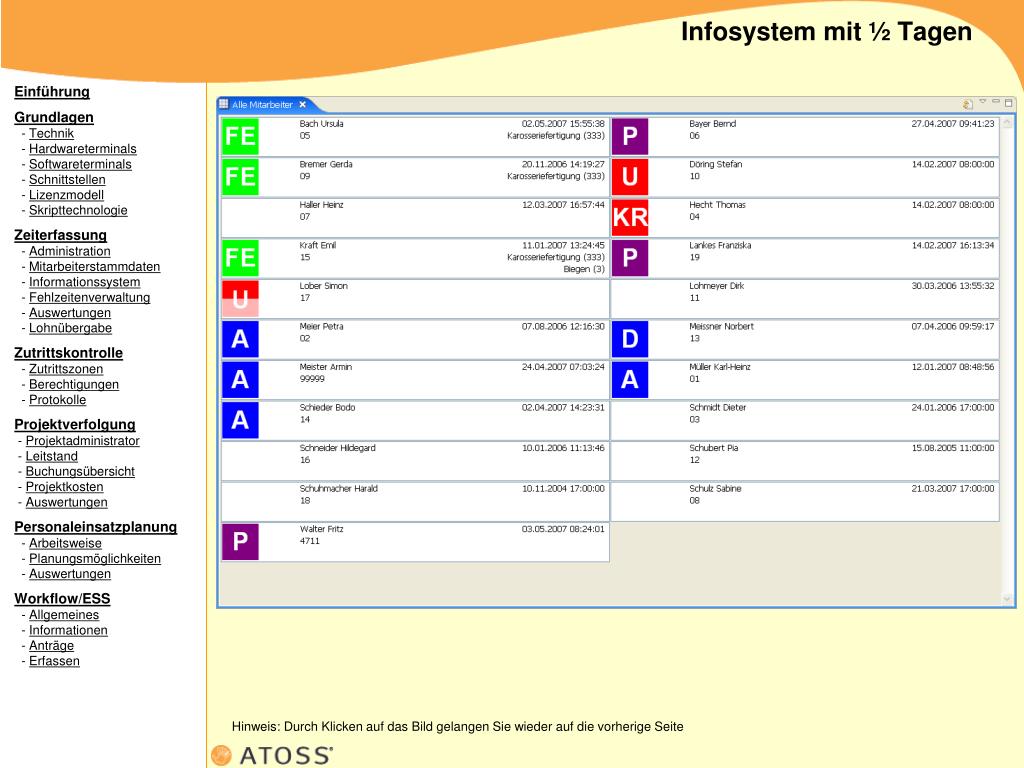Click the list scrollbar up arrow

(x=1006, y=123)
